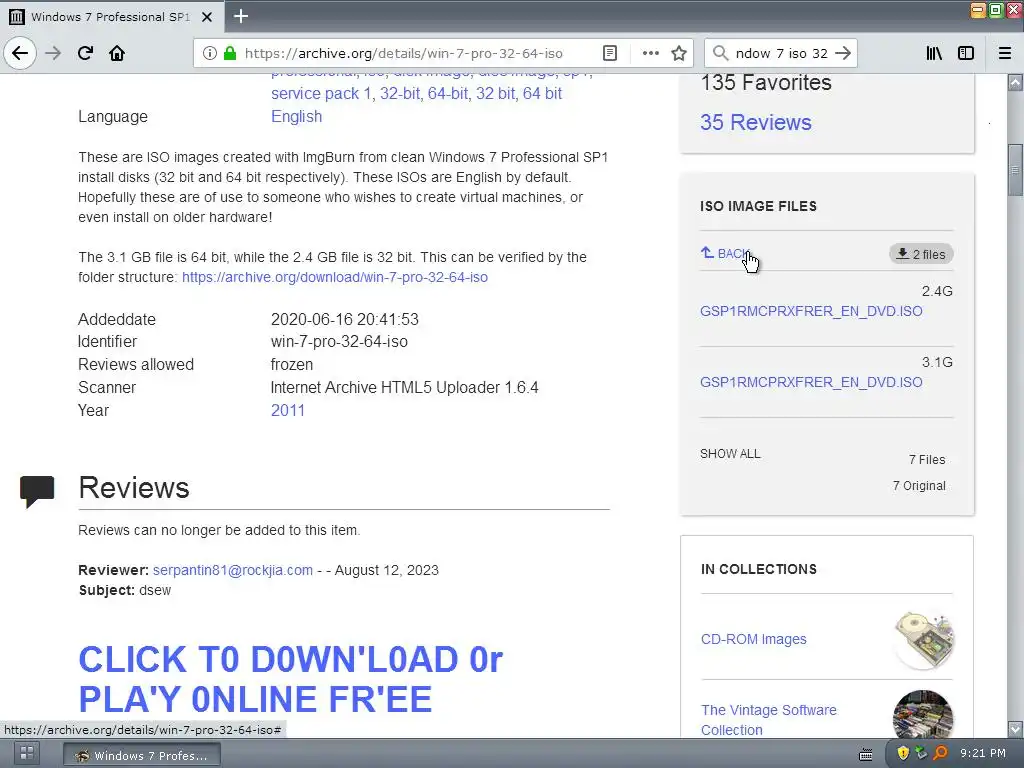
Task: Click the Forward arrow button
Action: click(53, 53)
